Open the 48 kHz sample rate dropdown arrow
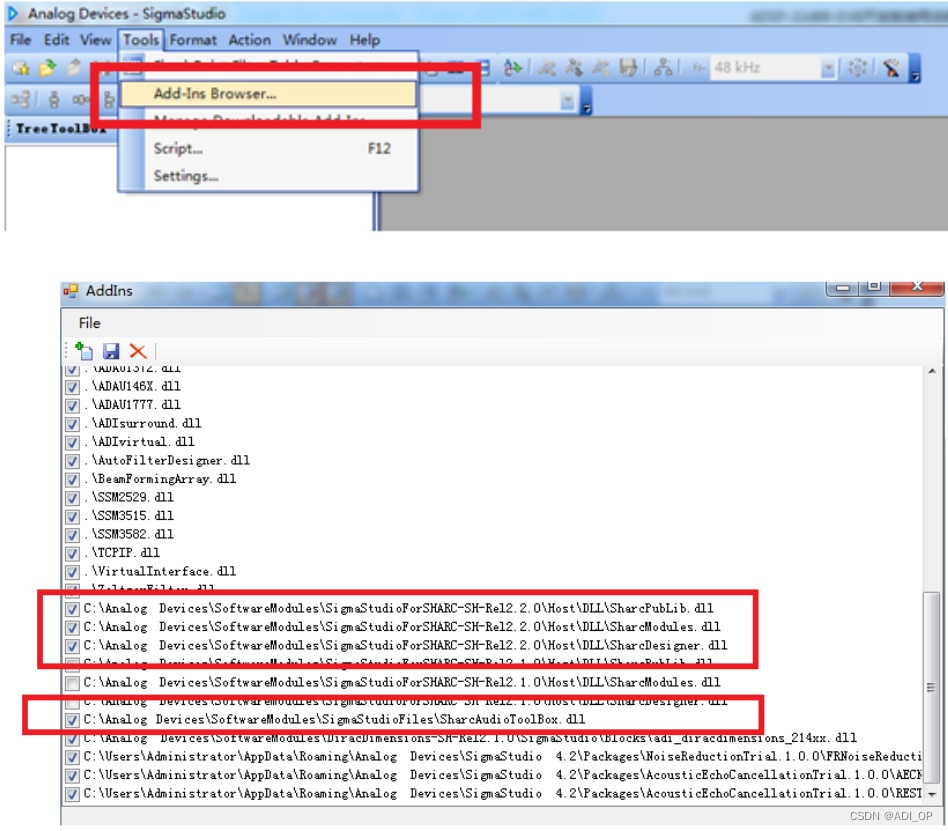Image resolution: width=948 pixels, height=831 pixels. (x=828, y=68)
